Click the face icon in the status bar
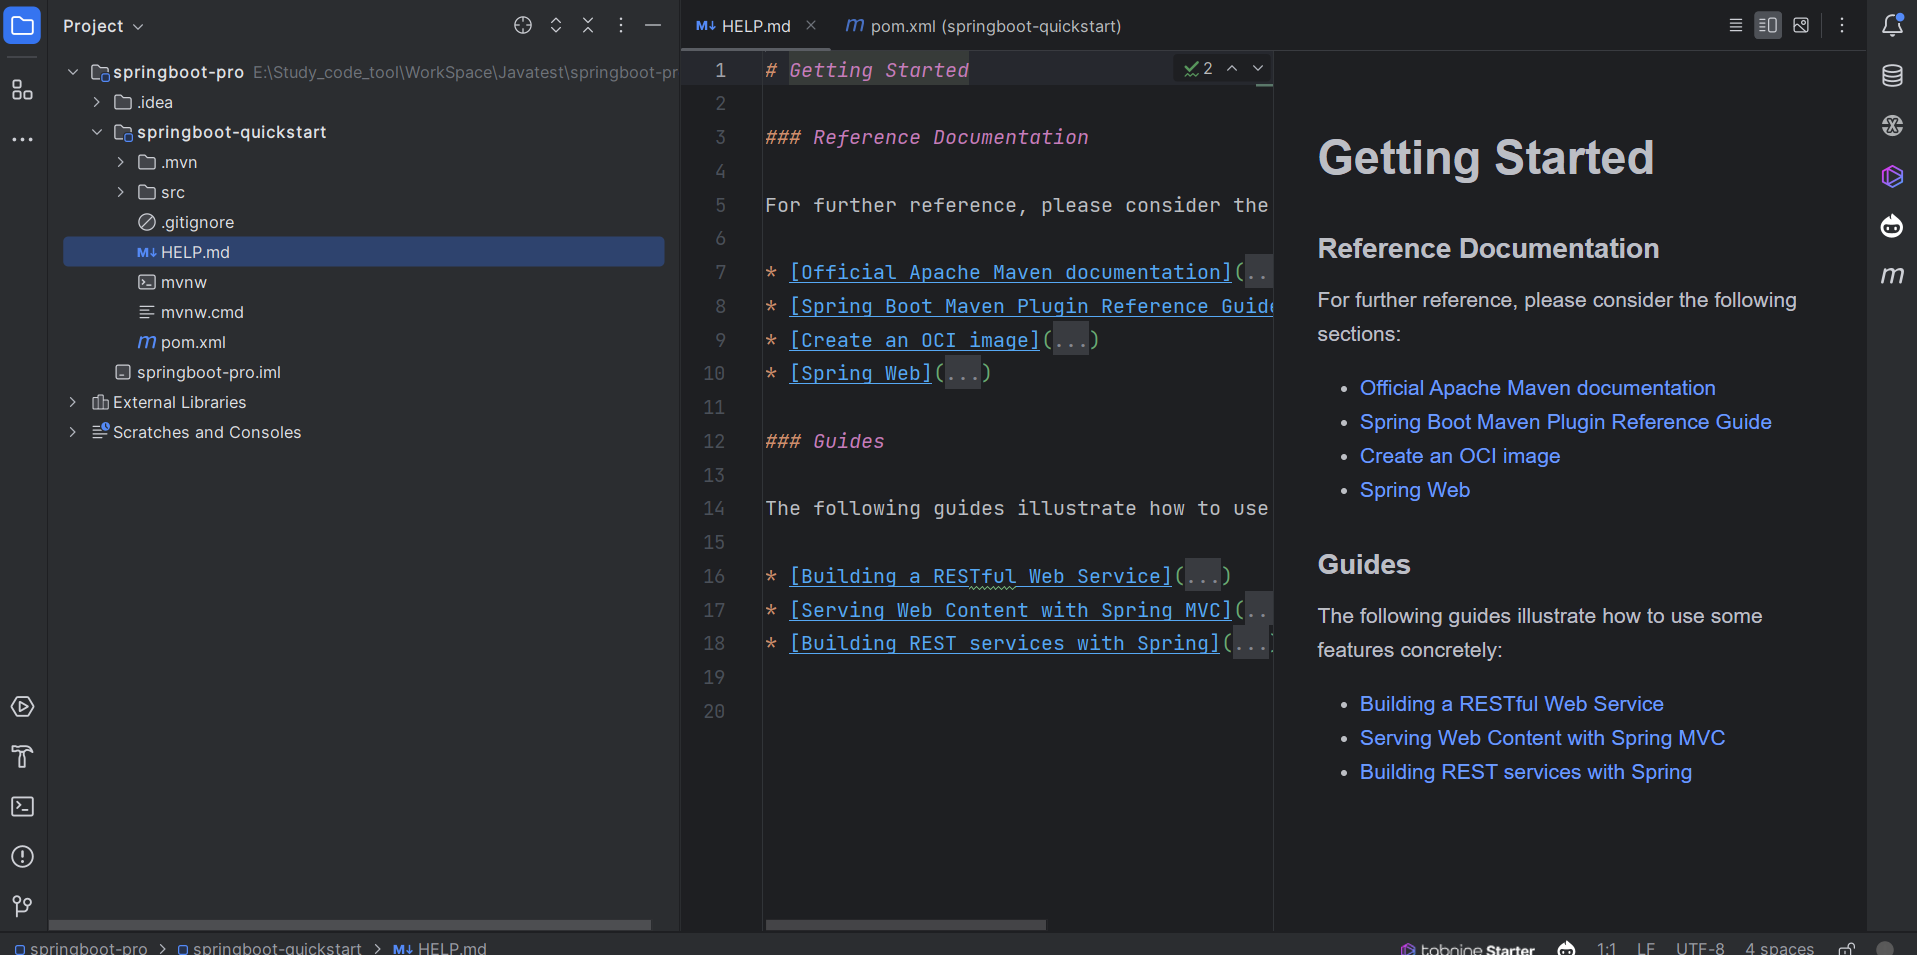 [1566, 948]
